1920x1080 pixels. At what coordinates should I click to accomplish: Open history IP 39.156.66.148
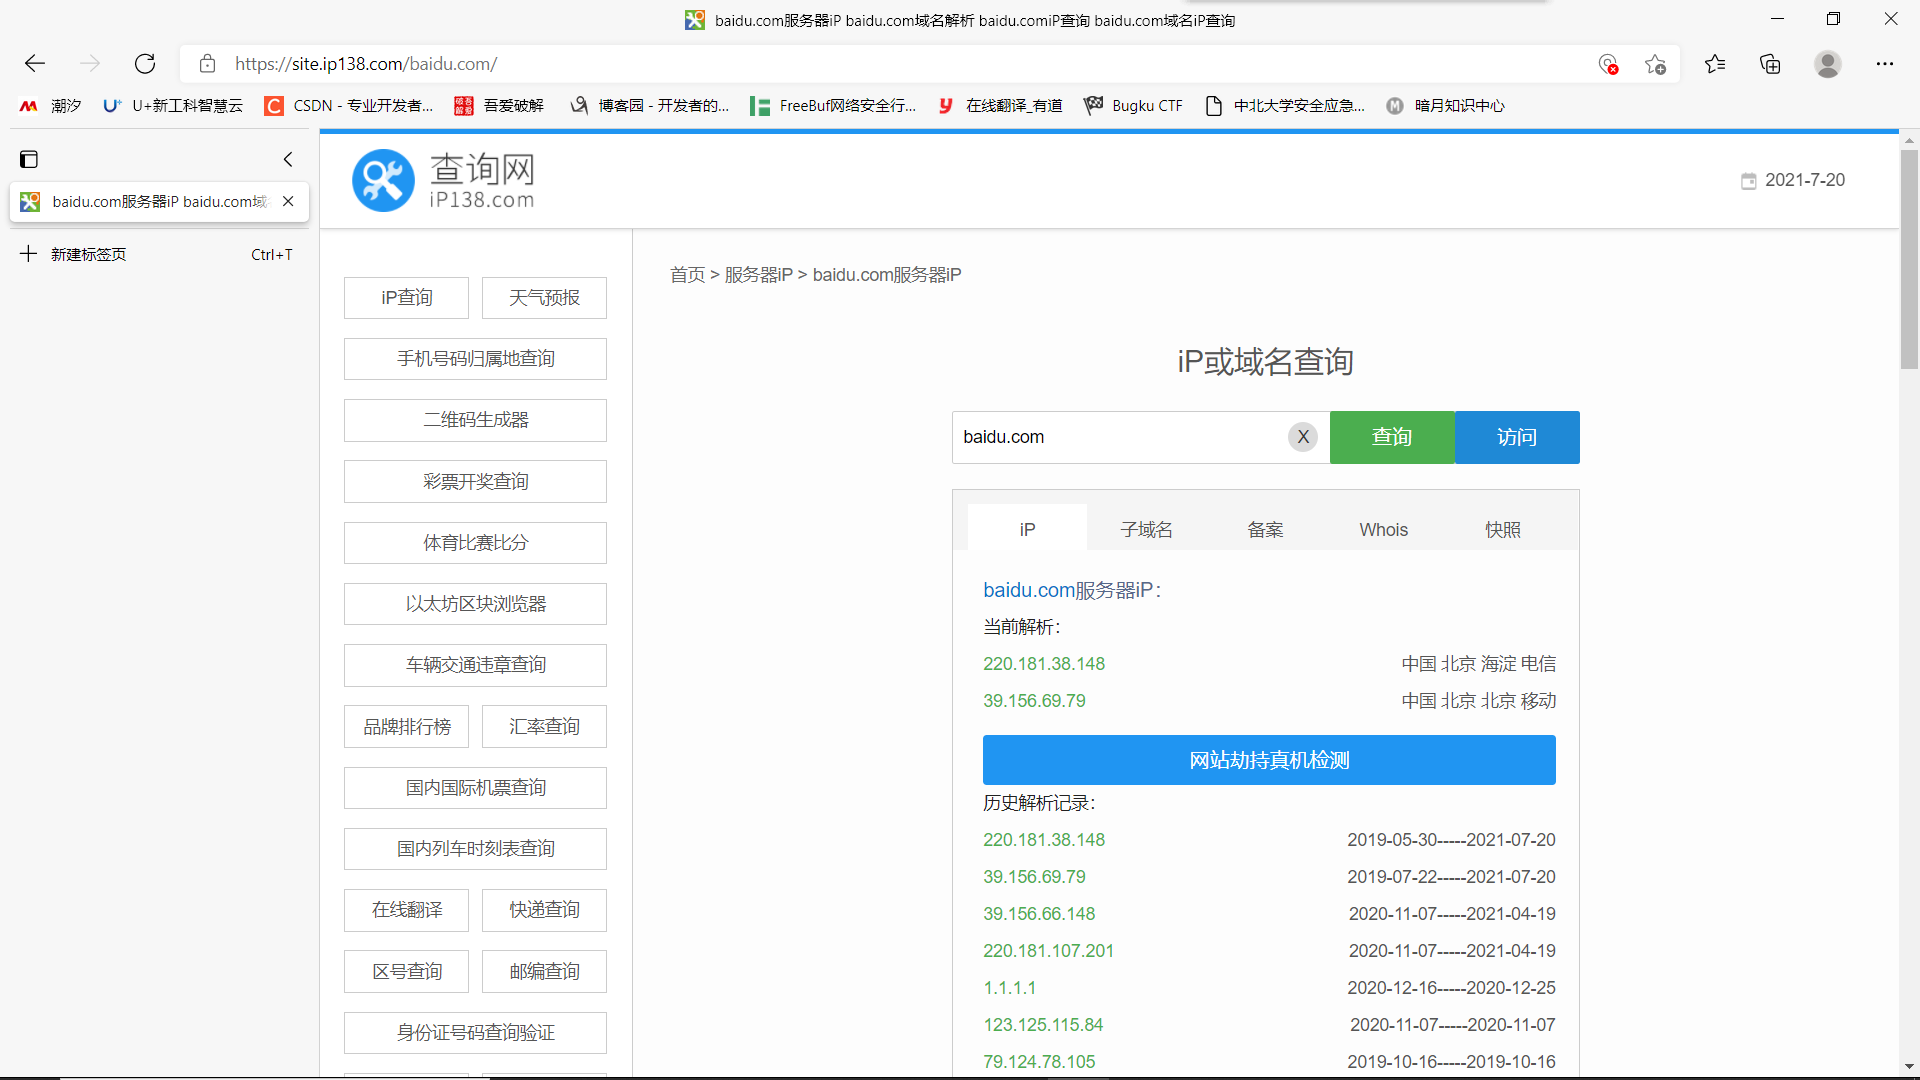click(1039, 914)
